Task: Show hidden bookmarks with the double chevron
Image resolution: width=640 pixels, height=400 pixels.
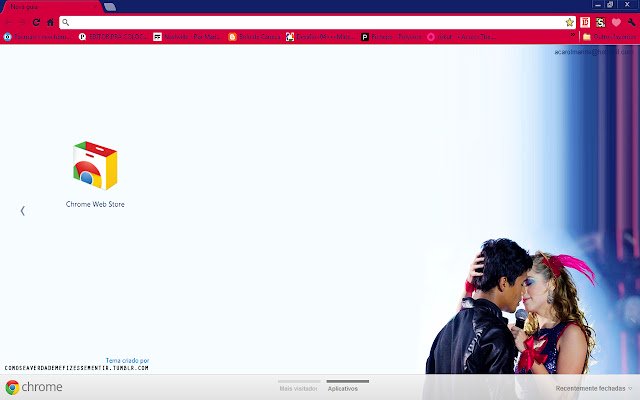Action: [x=573, y=36]
